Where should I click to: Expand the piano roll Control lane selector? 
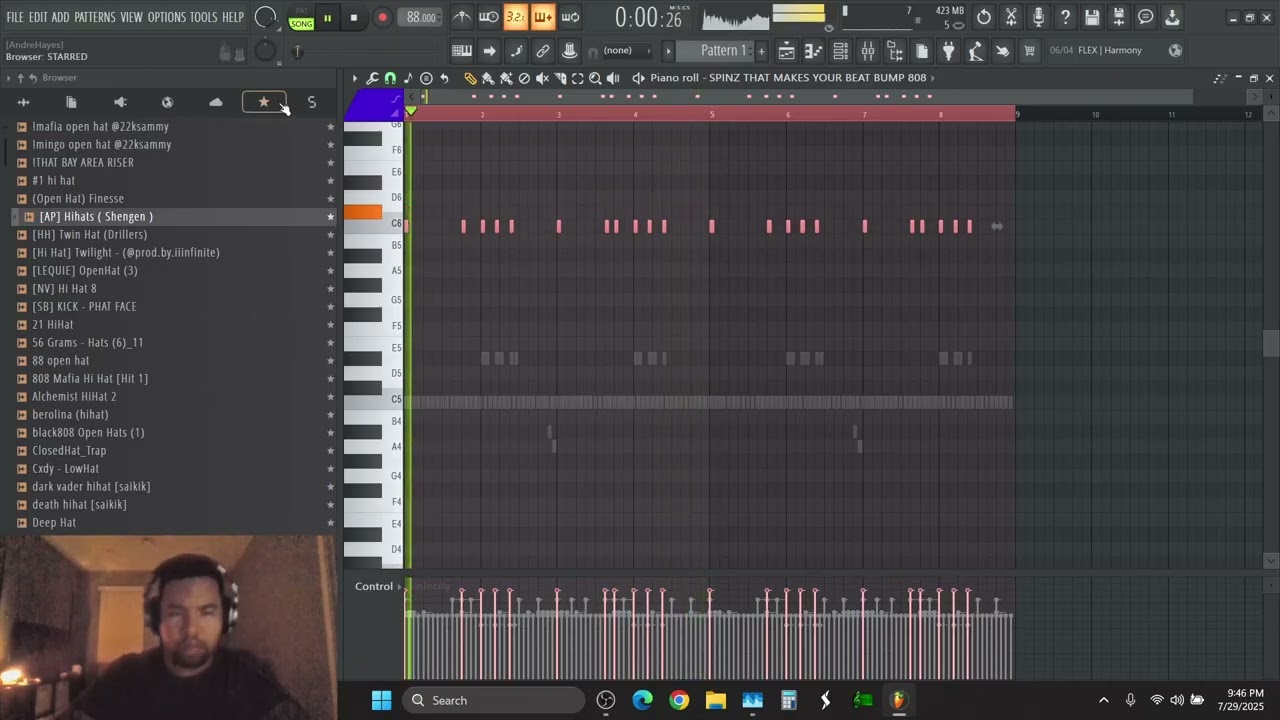(x=377, y=586)
